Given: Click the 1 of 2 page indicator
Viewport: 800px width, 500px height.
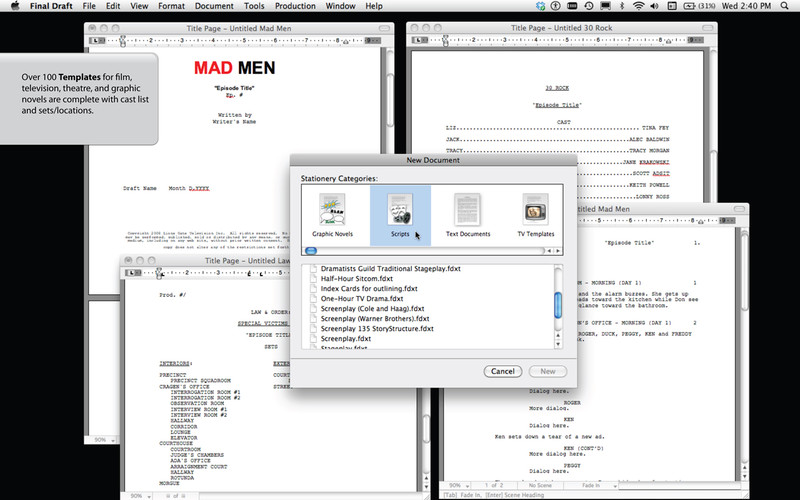Looking at the screenshot, I should [x=493, y=486].
